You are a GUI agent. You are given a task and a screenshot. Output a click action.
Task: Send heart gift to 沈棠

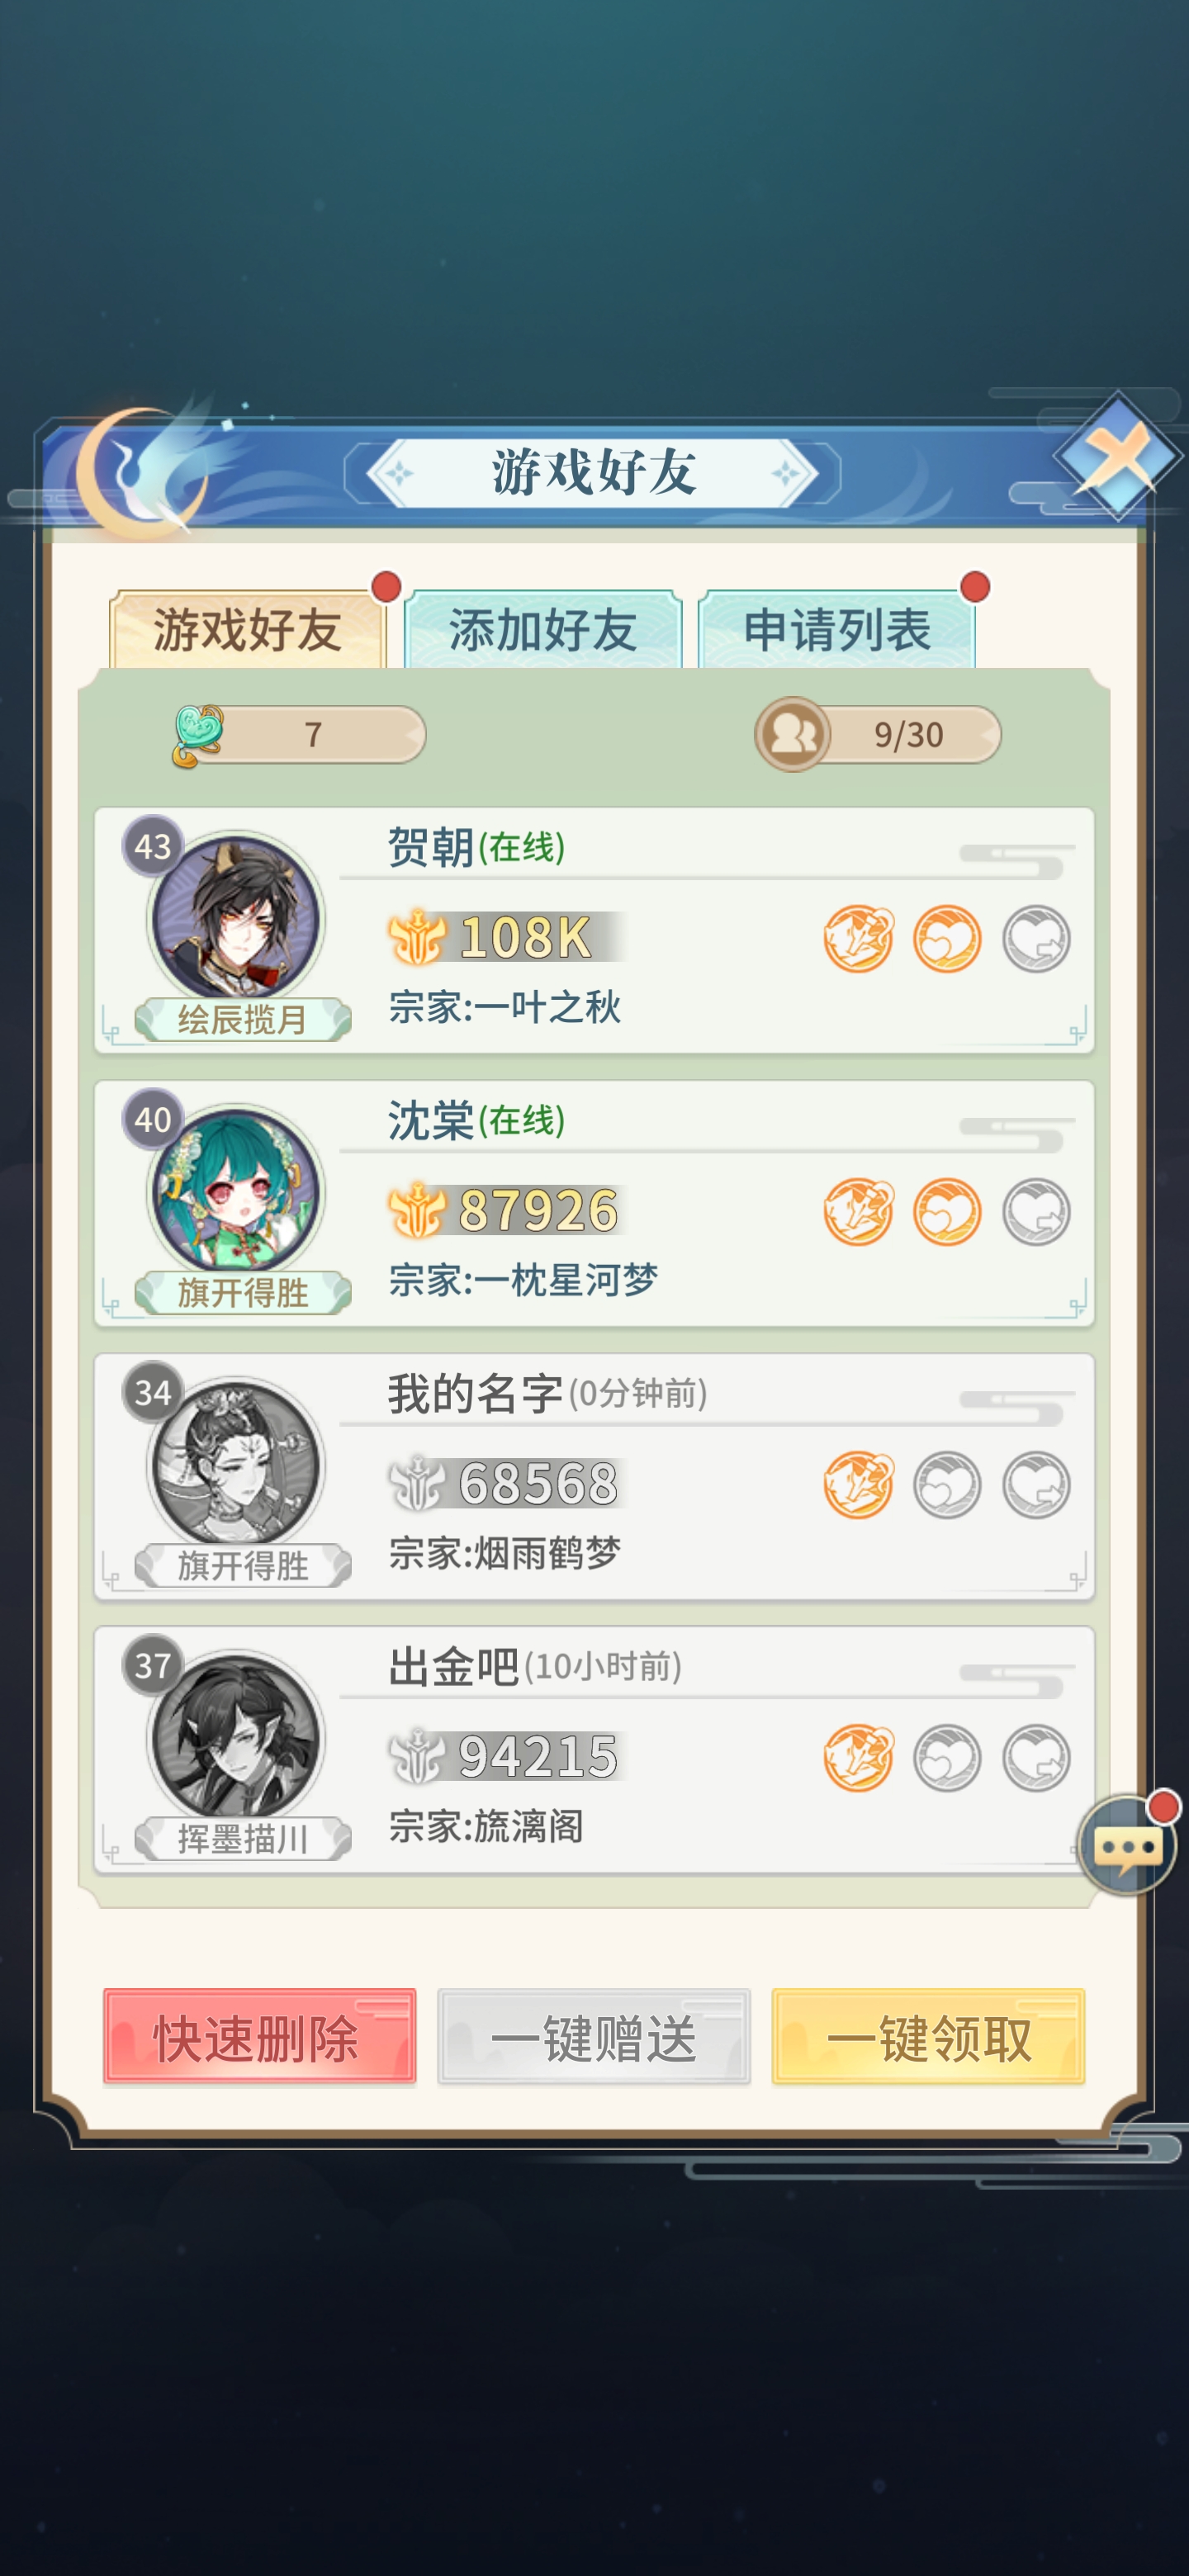click(947, 1211)
